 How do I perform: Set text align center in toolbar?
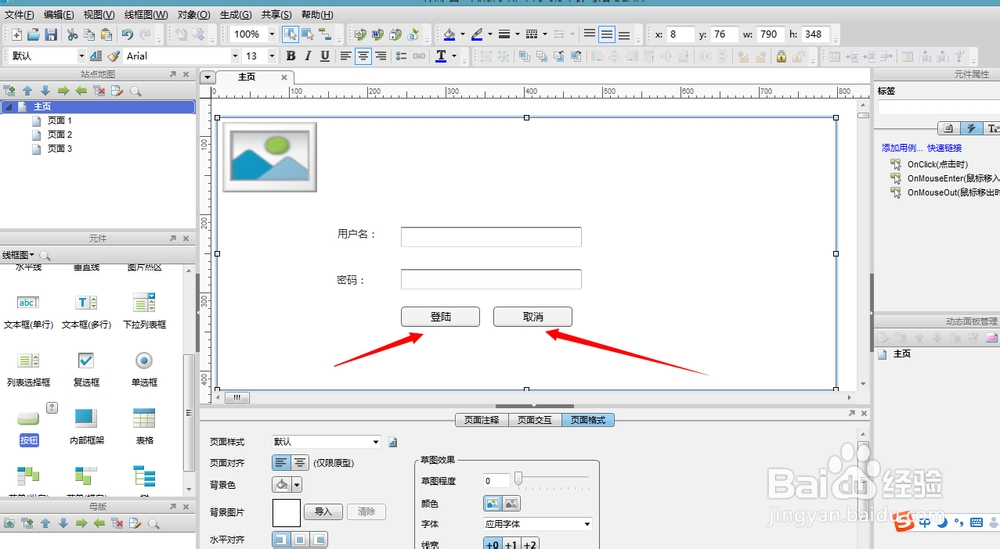(363, 56)
